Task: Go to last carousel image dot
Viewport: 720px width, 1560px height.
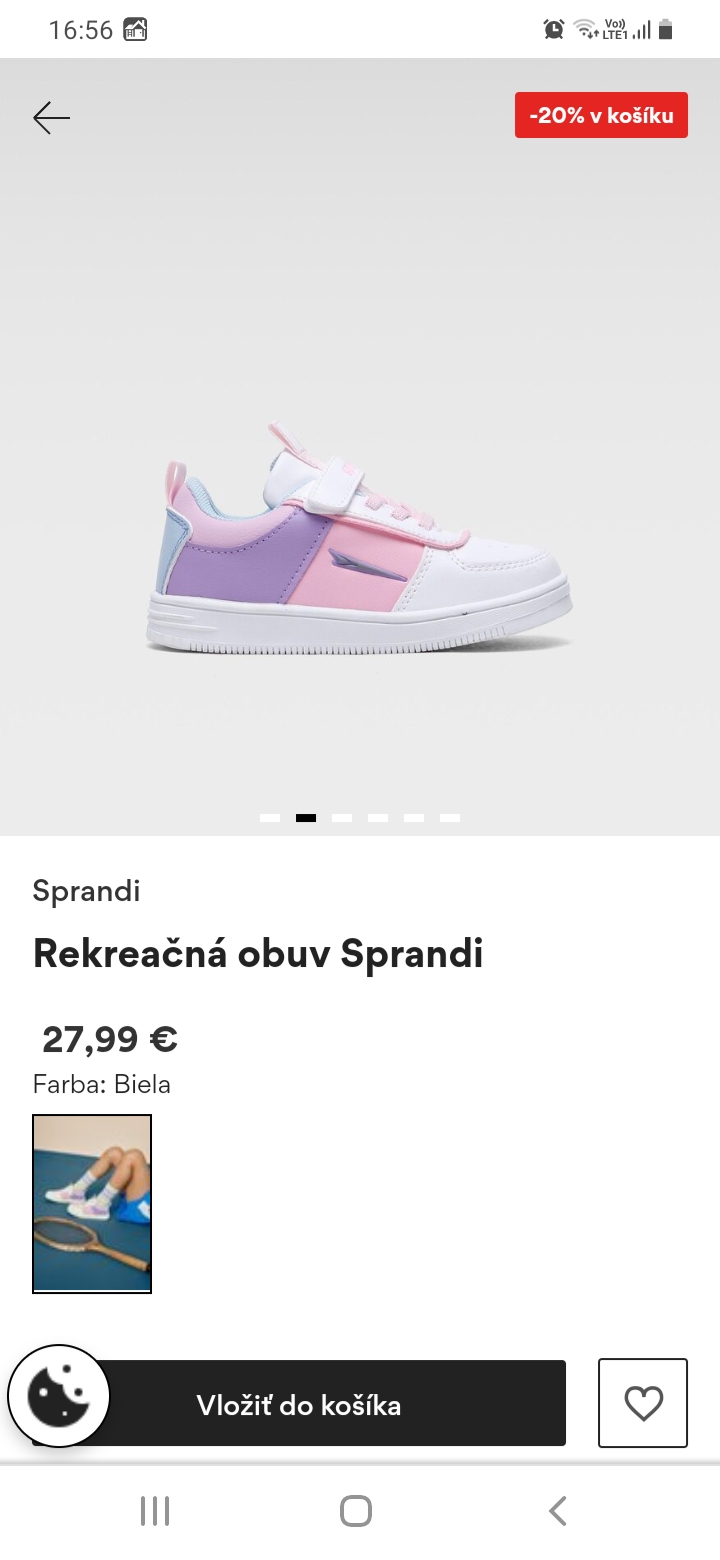Action: click(x=450, y=818)
